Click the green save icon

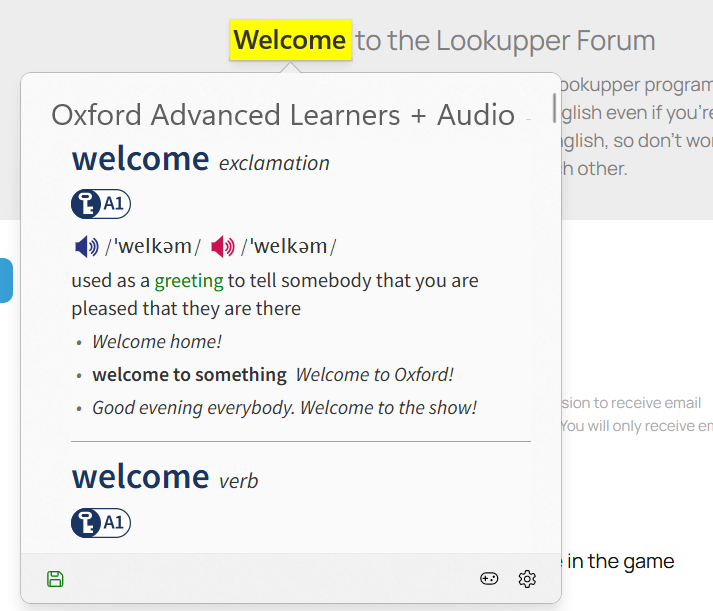[55, 579]
